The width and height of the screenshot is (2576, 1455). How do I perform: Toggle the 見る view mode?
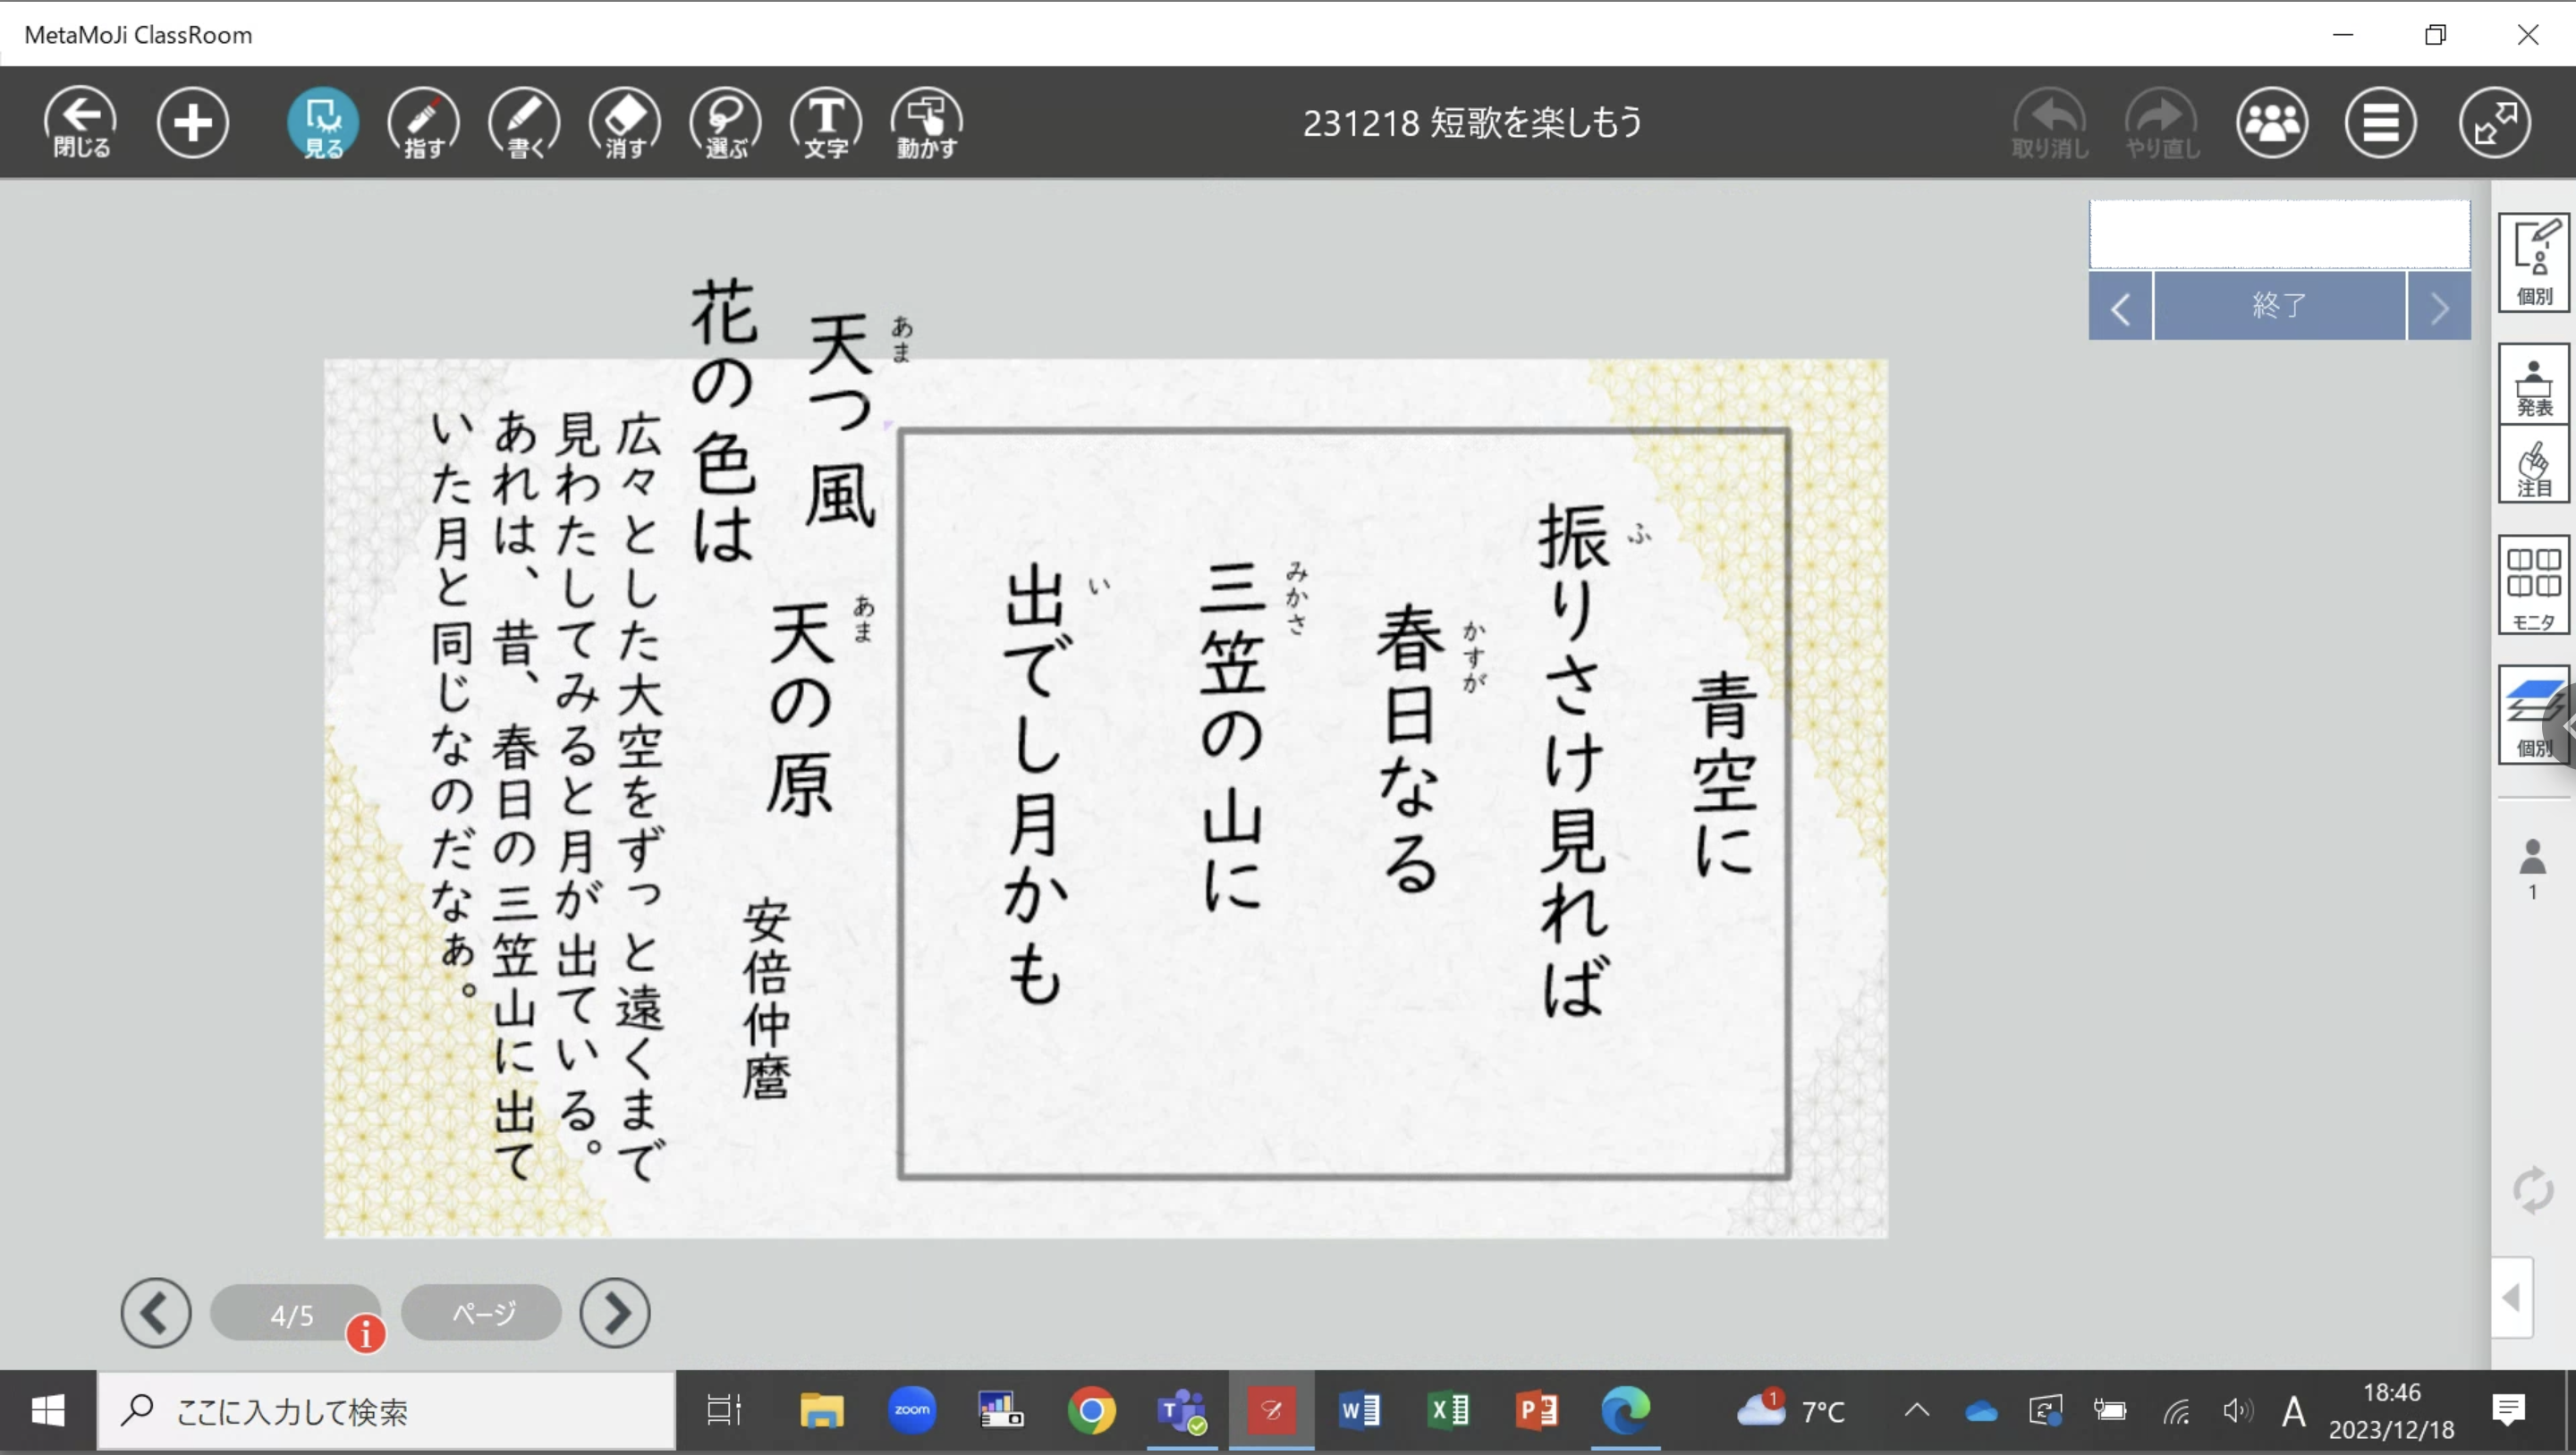point(323,122)
